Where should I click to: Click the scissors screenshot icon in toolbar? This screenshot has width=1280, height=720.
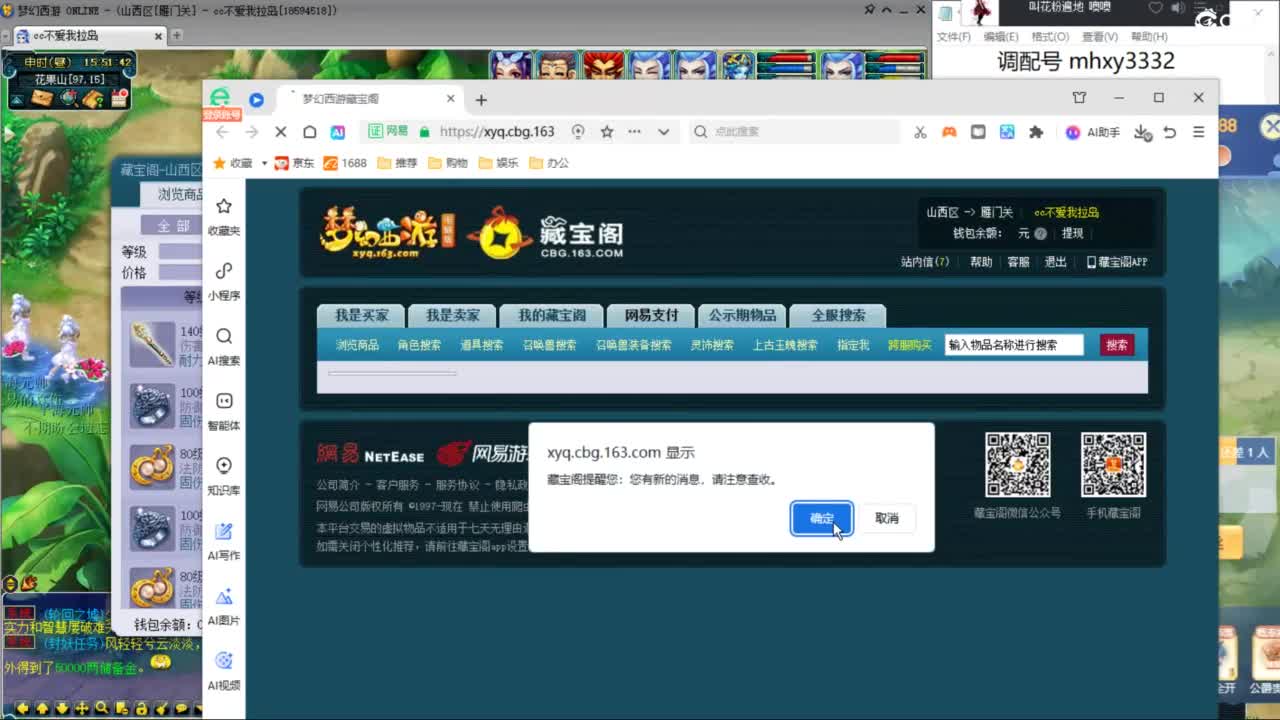920,132
